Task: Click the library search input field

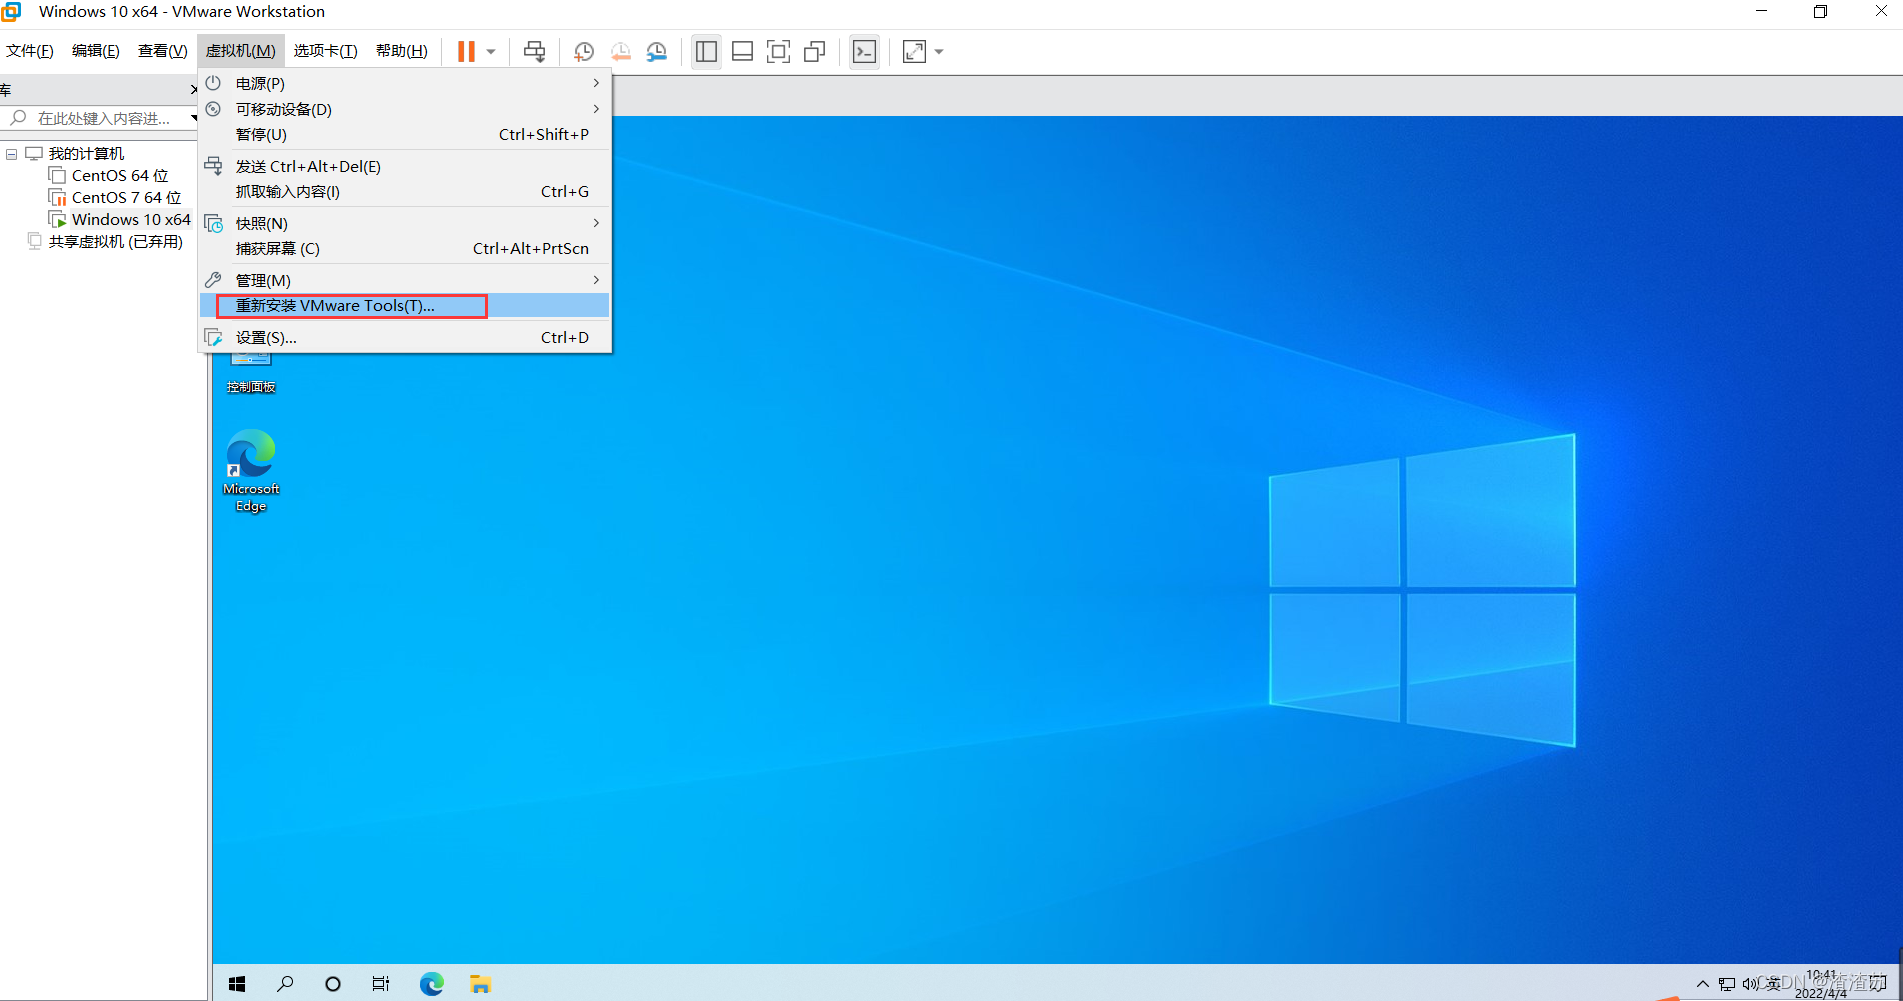Action: pyautogui.click(x=105, y=118)
